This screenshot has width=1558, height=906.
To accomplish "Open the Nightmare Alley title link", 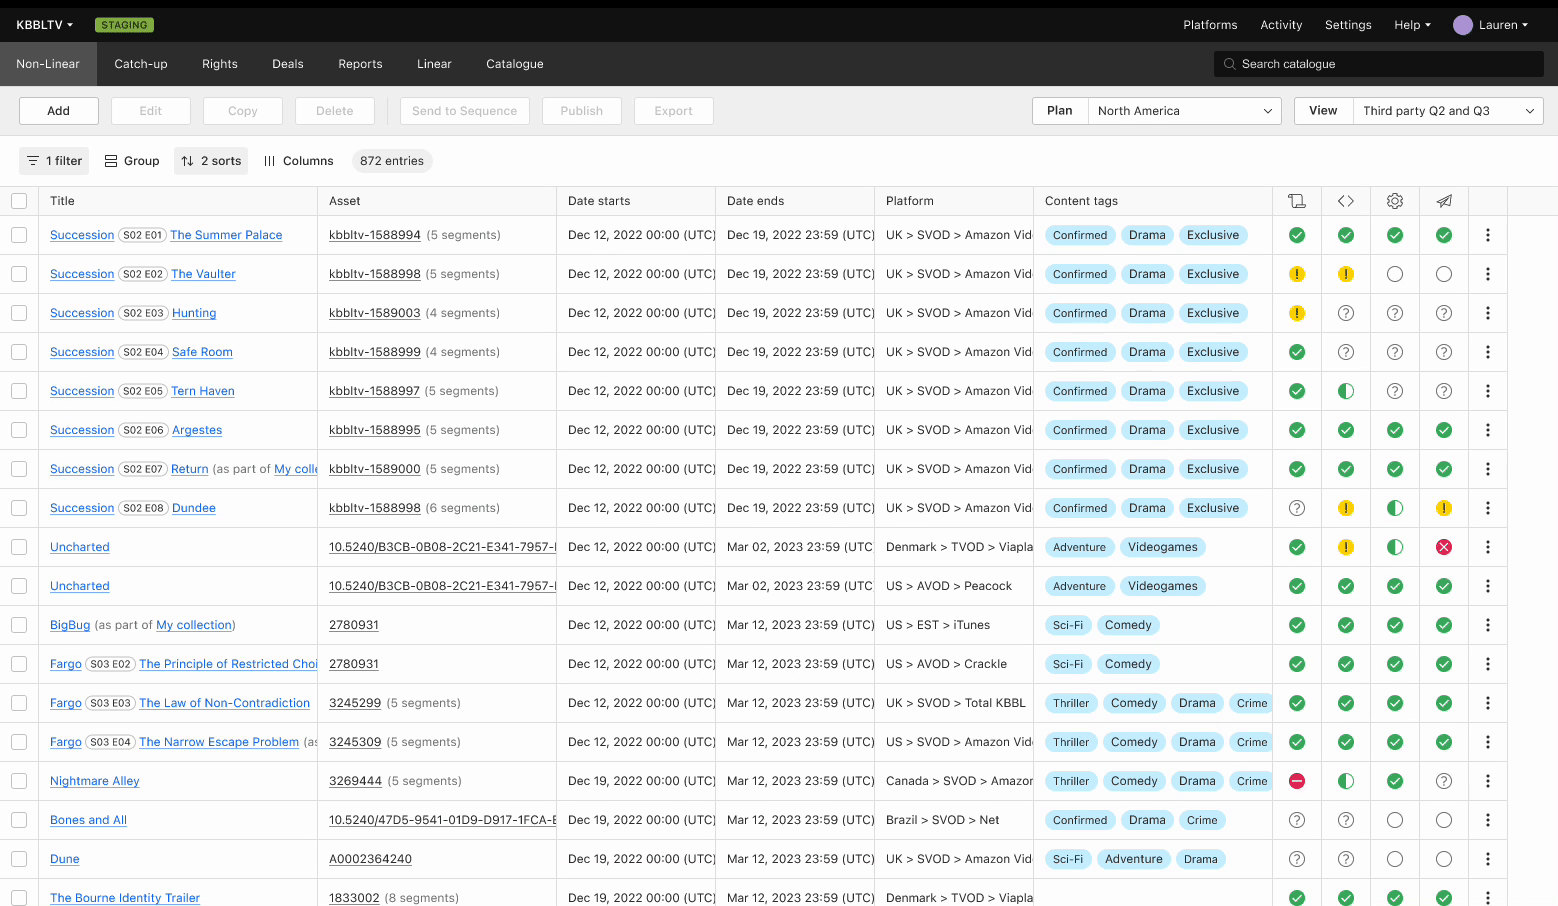I will pyautogui.click(x=95, y=781).
